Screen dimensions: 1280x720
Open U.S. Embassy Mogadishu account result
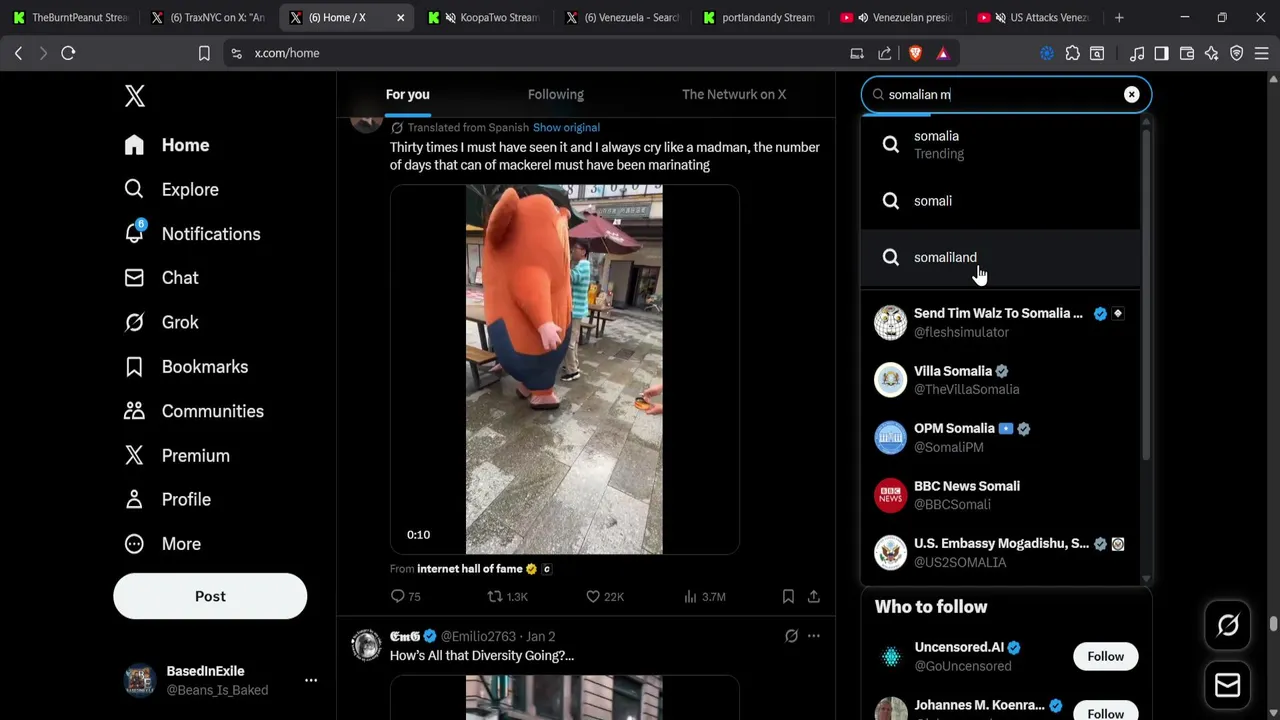tap(1000, 552)
